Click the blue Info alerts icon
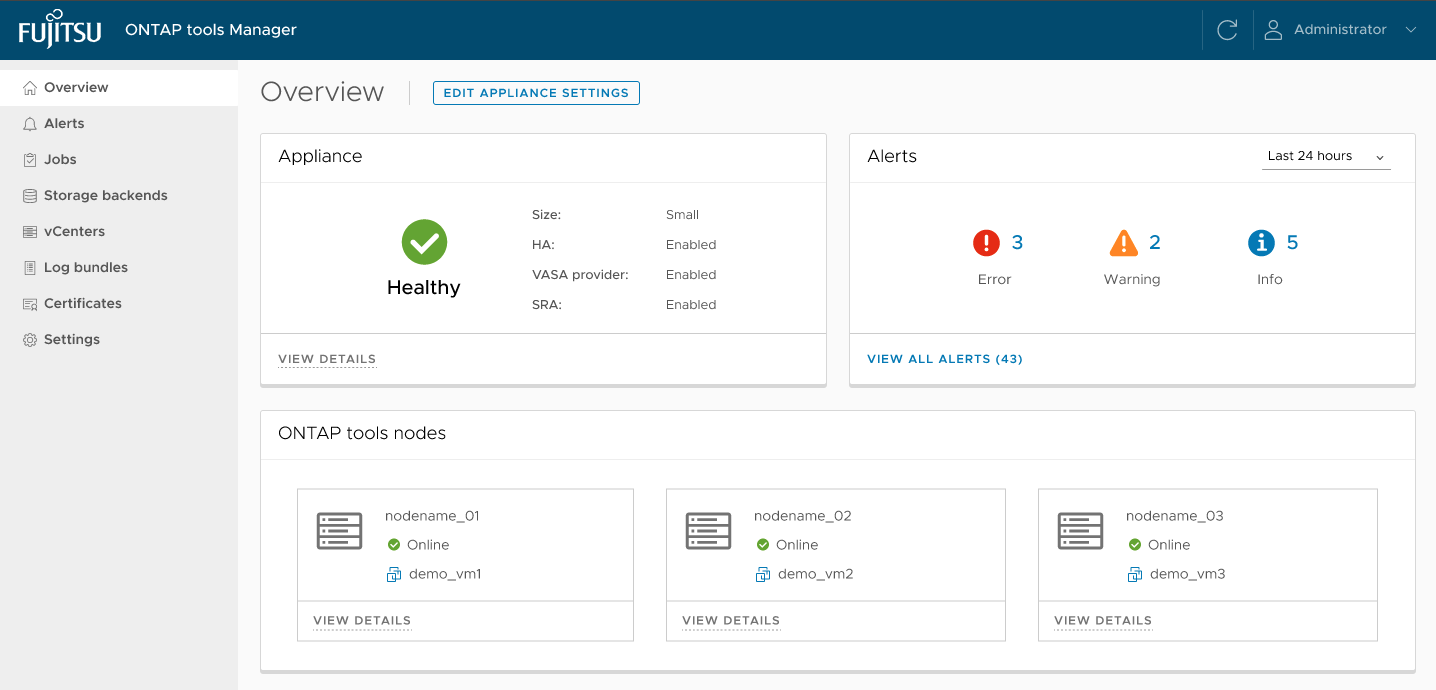 pos(1261,242)
